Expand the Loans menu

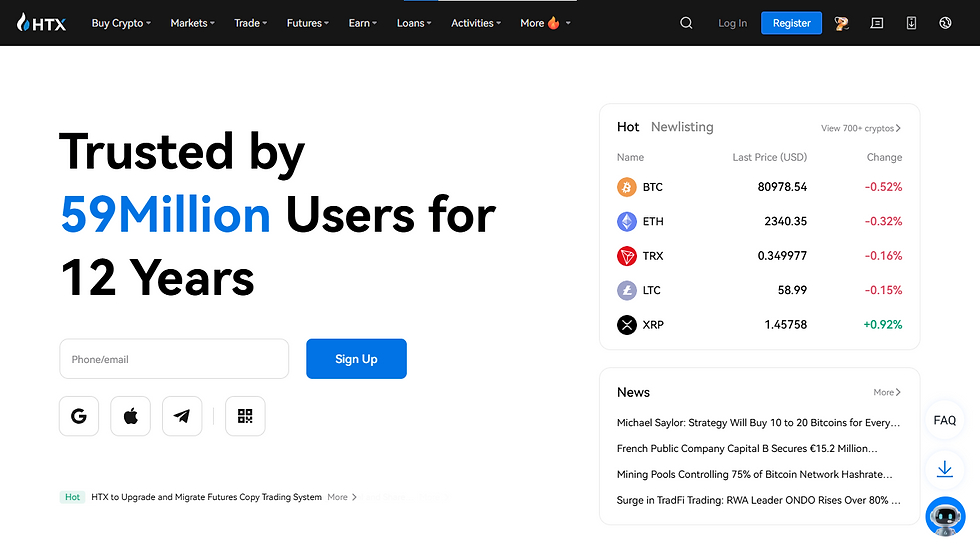click(x=414, y=23)
